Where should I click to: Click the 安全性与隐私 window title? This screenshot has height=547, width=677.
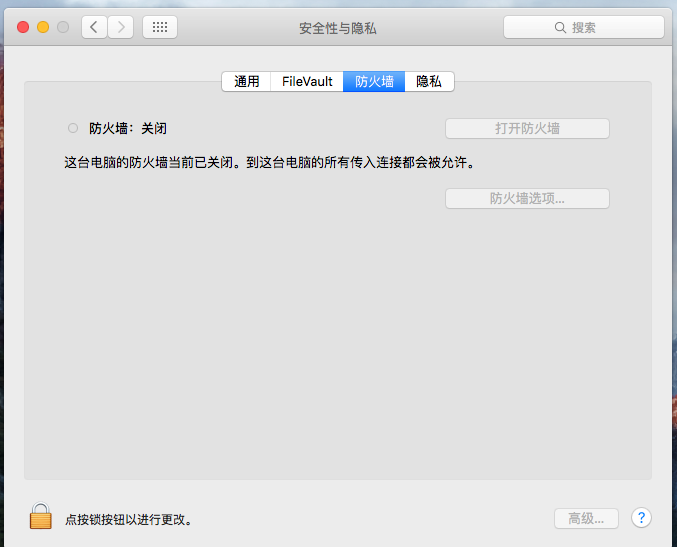coord(338,28)
